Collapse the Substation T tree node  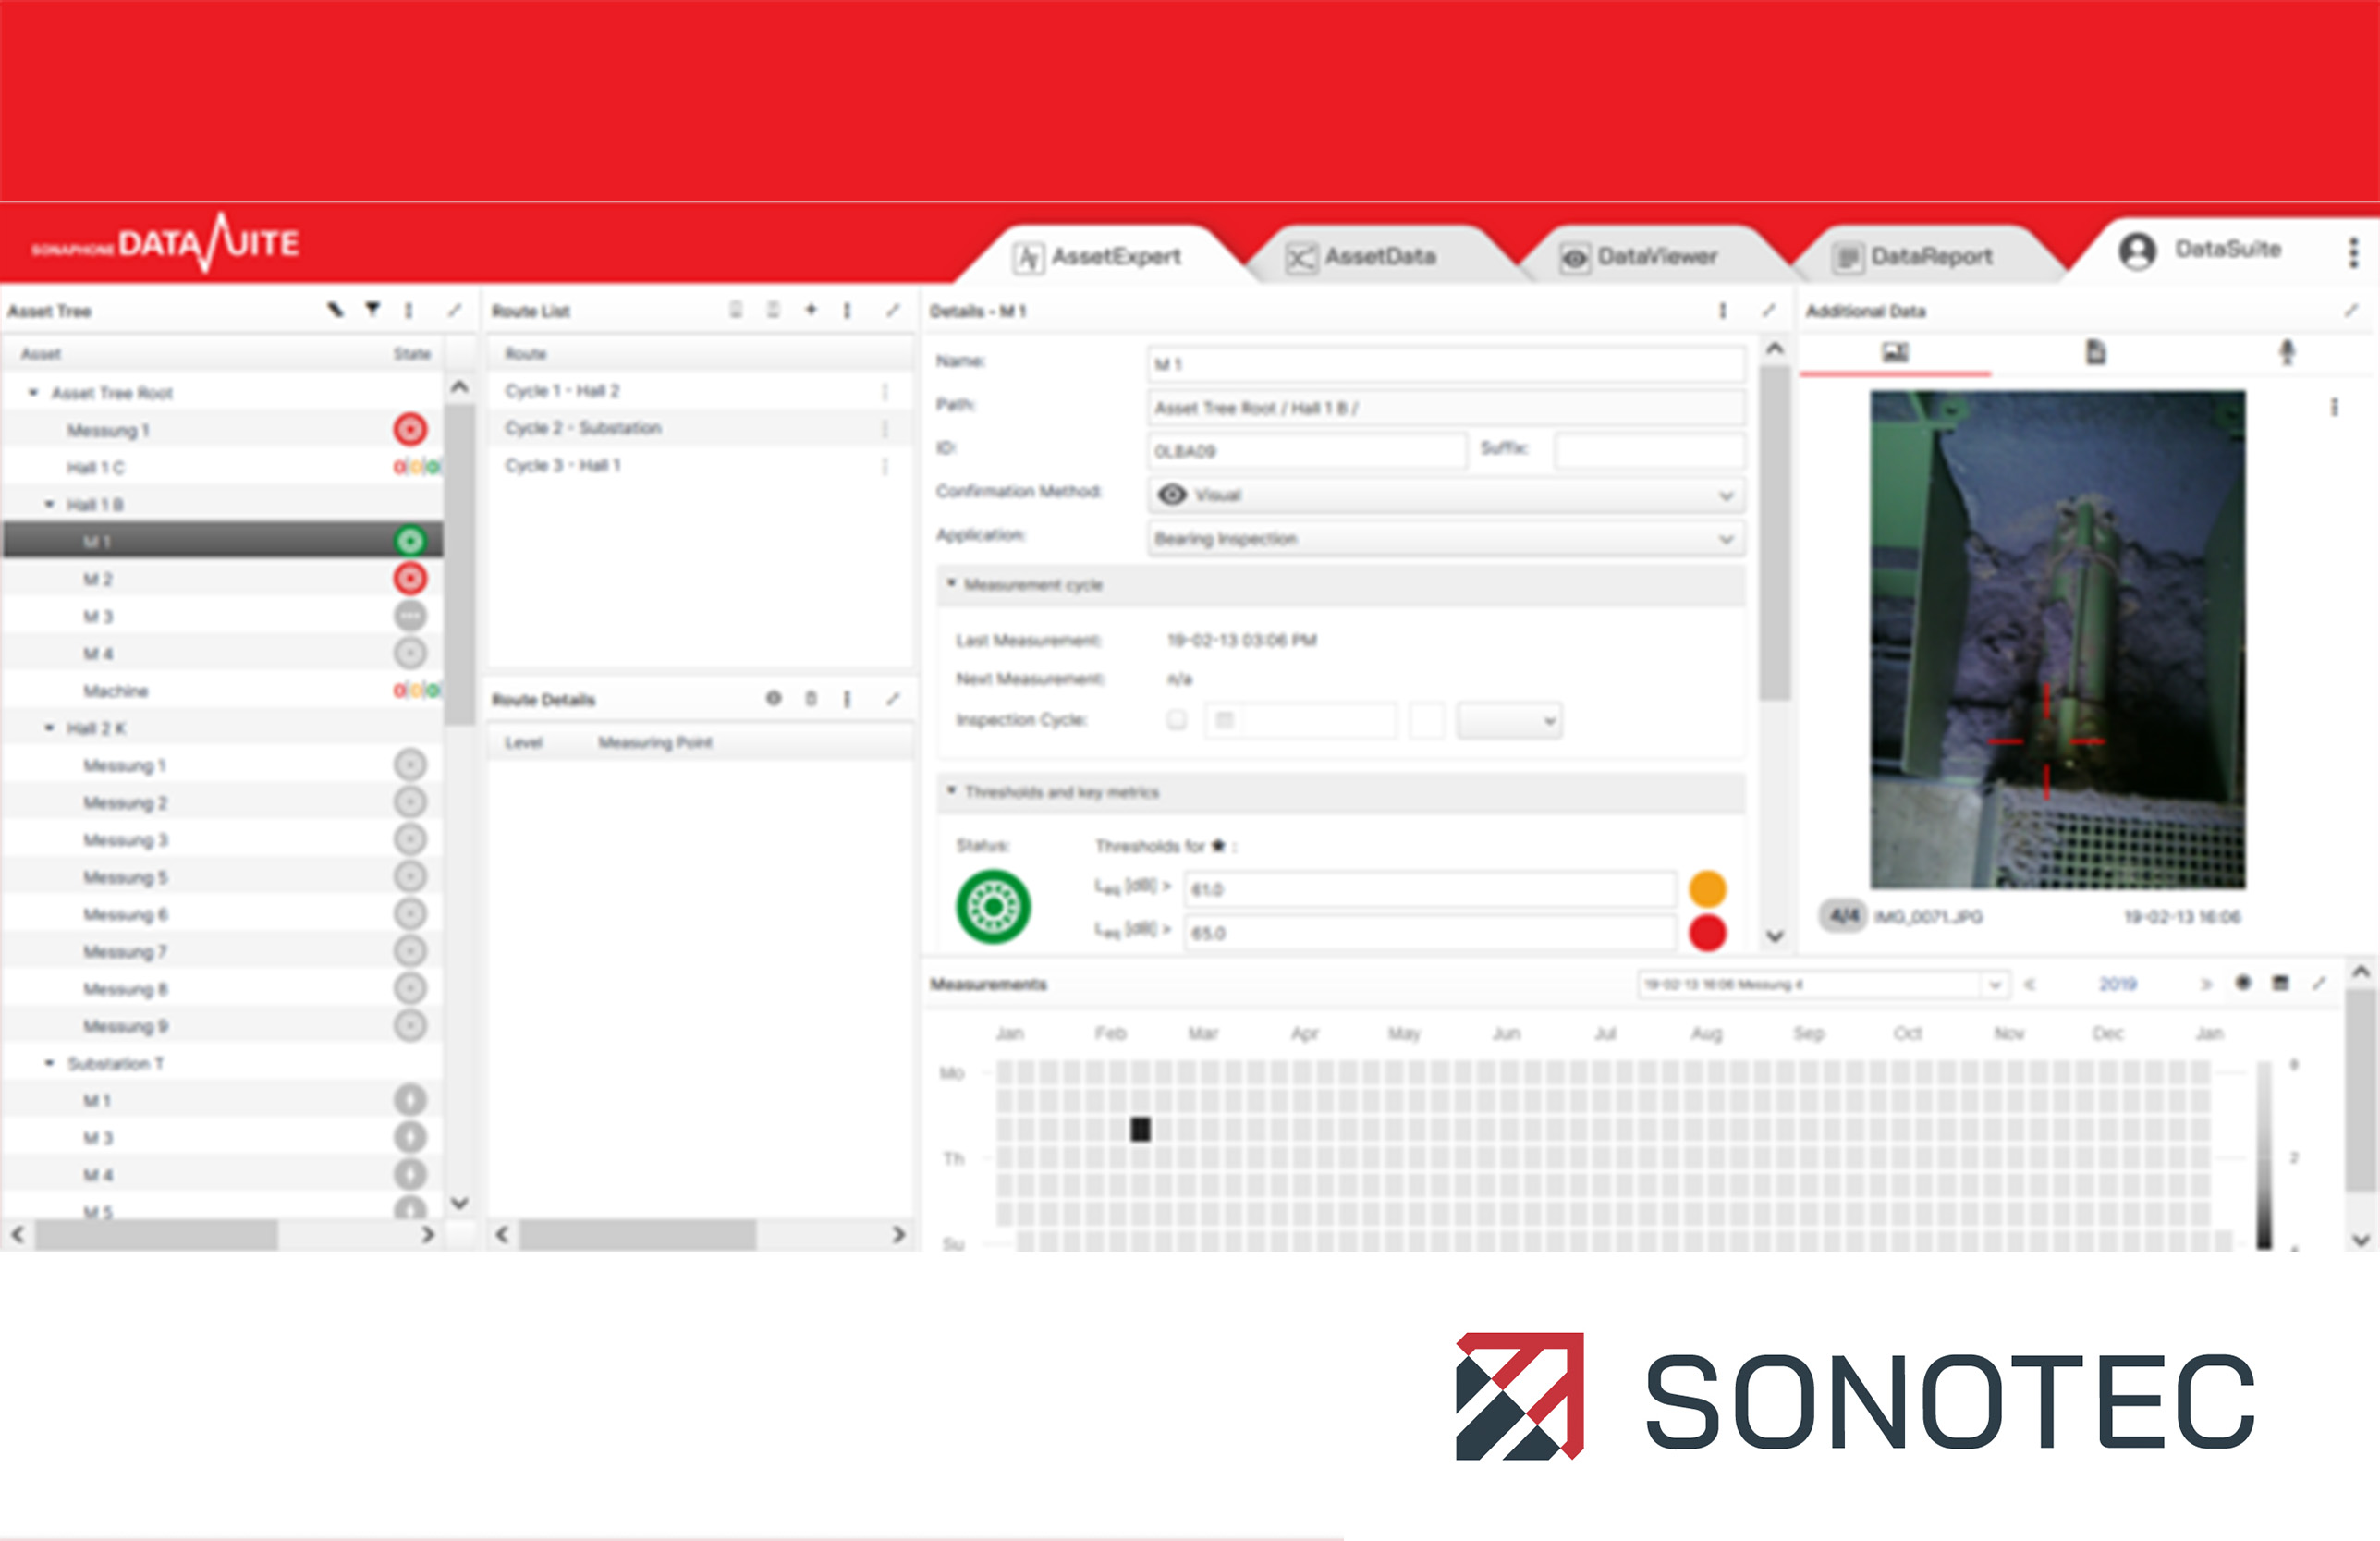pyautogui.click(x=49, y=1063)
